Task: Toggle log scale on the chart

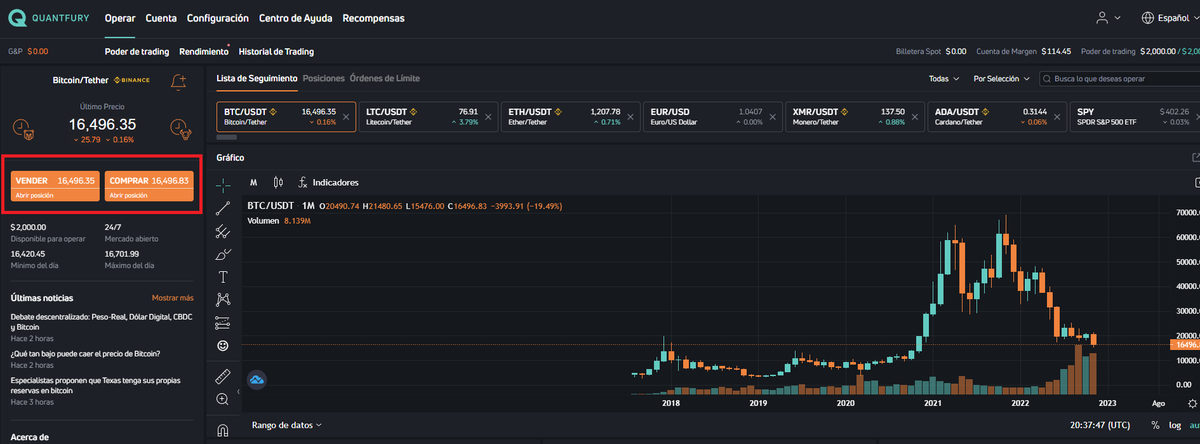Action: click(x=1173, y=425)
